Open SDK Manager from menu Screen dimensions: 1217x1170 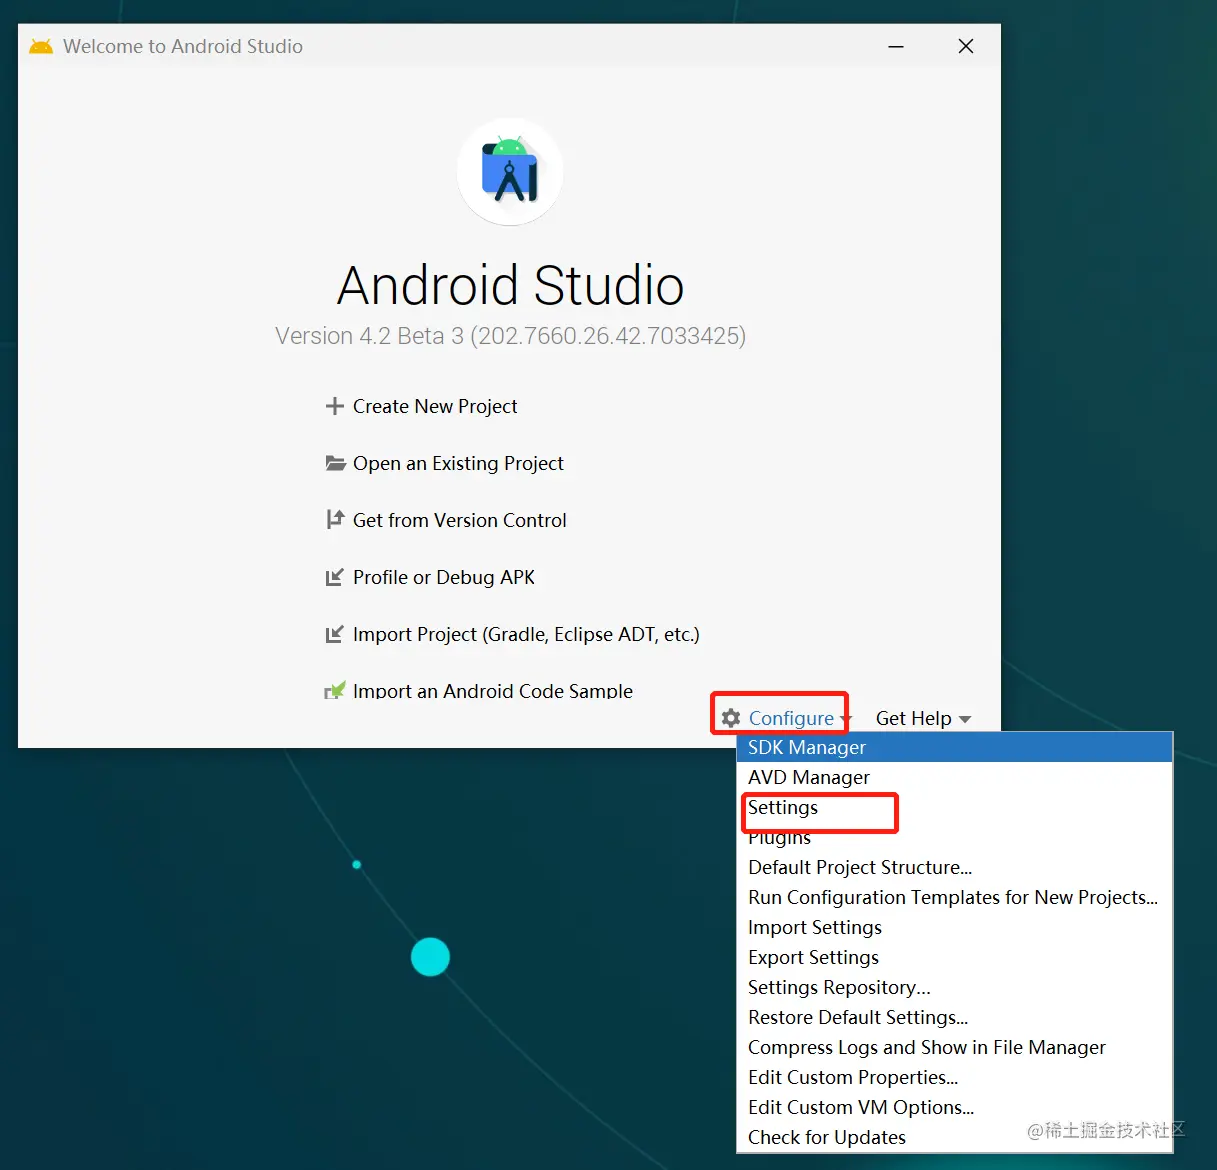[x=954, y=747]
